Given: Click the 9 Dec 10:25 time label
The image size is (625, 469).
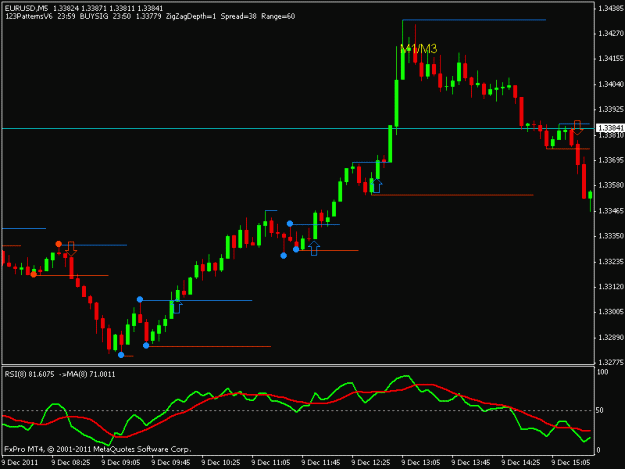Looking at the screenshot, I should 221,463.
